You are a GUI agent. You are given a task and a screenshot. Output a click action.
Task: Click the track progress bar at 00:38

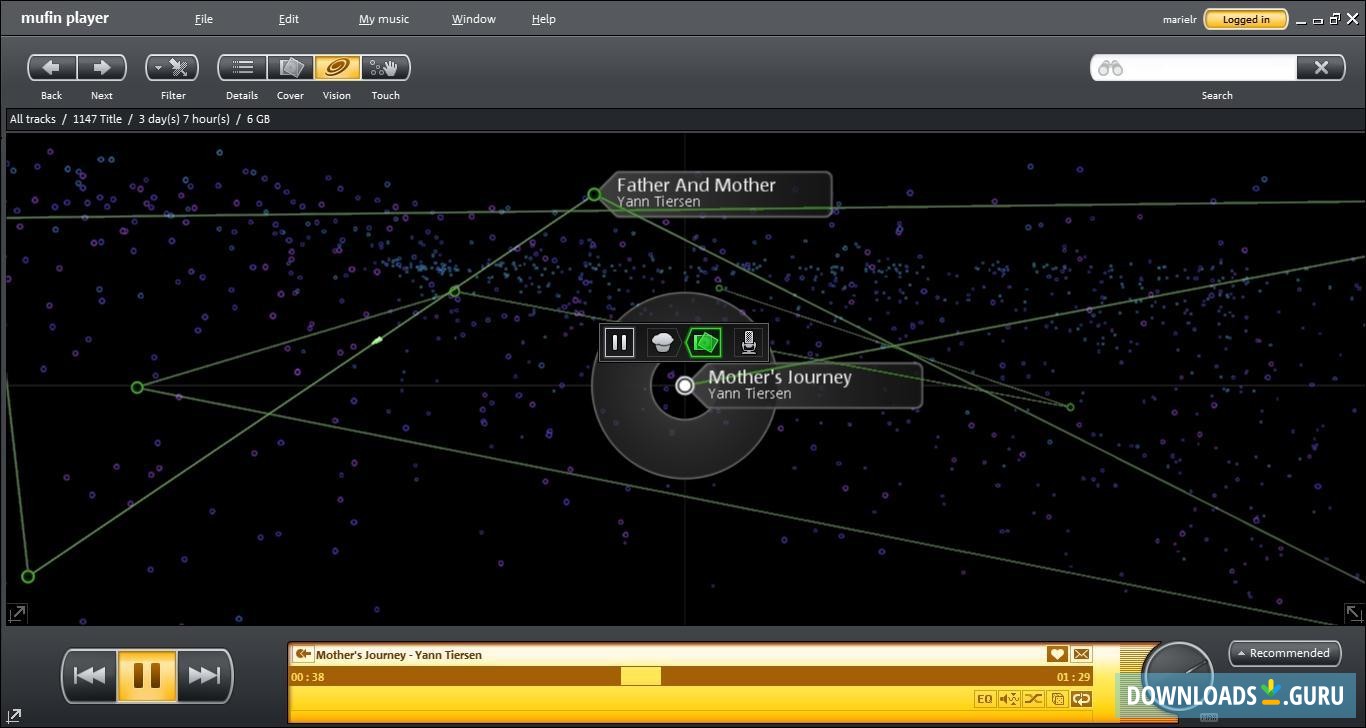pos(640,676)
